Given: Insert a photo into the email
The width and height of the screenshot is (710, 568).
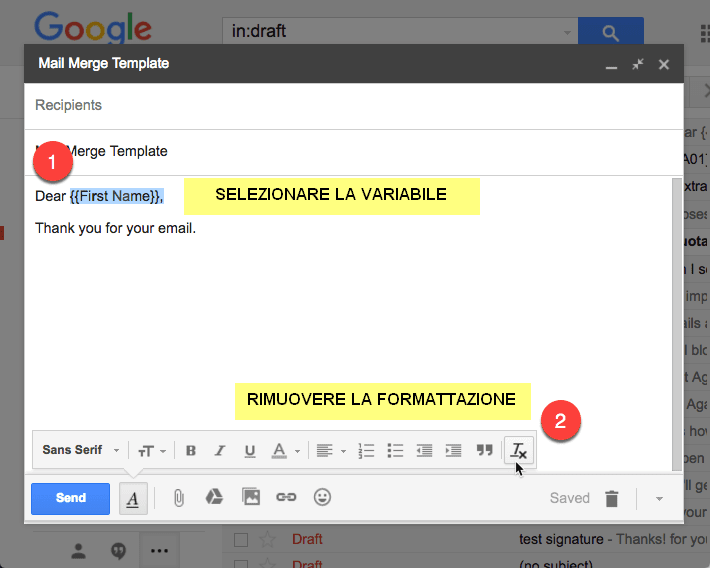Looking at the screenshot, I should [x=251, y=497].
